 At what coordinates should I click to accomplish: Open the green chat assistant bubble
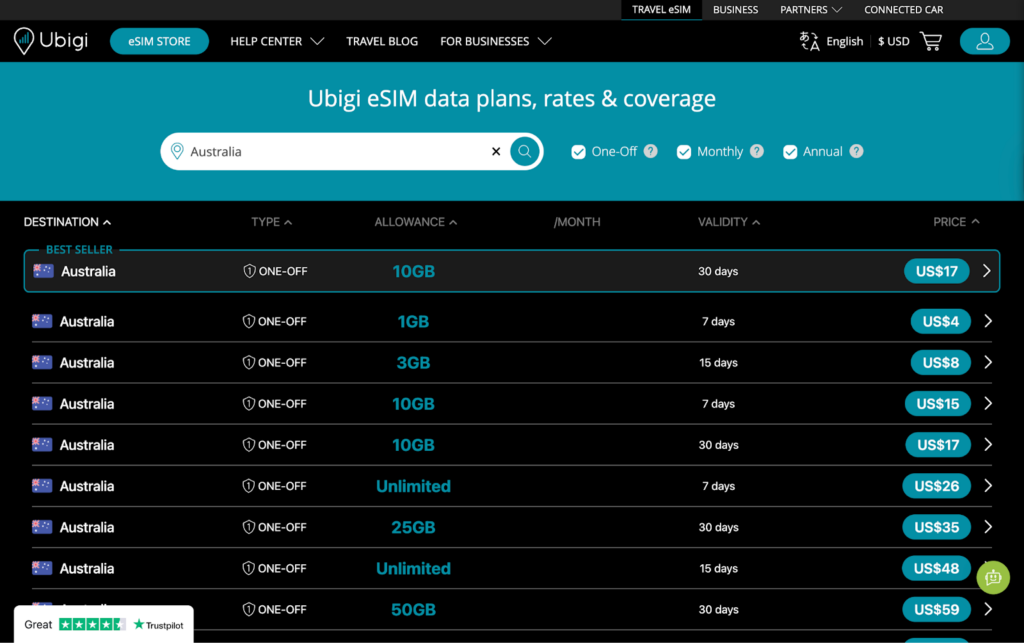pos(993,577)
